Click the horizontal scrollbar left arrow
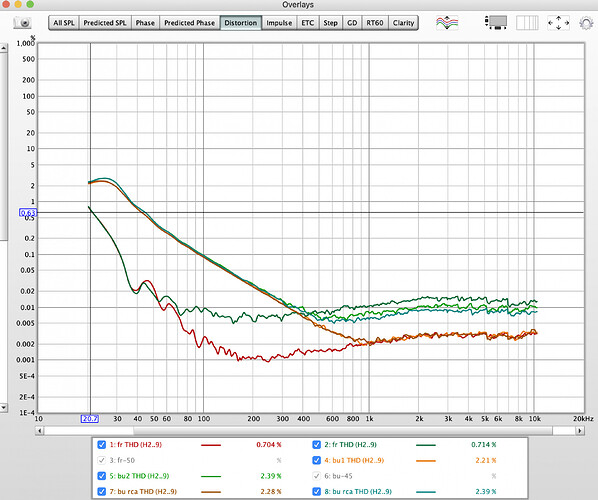The height and width of the screenshot is (500, 598). pos(40,431)
